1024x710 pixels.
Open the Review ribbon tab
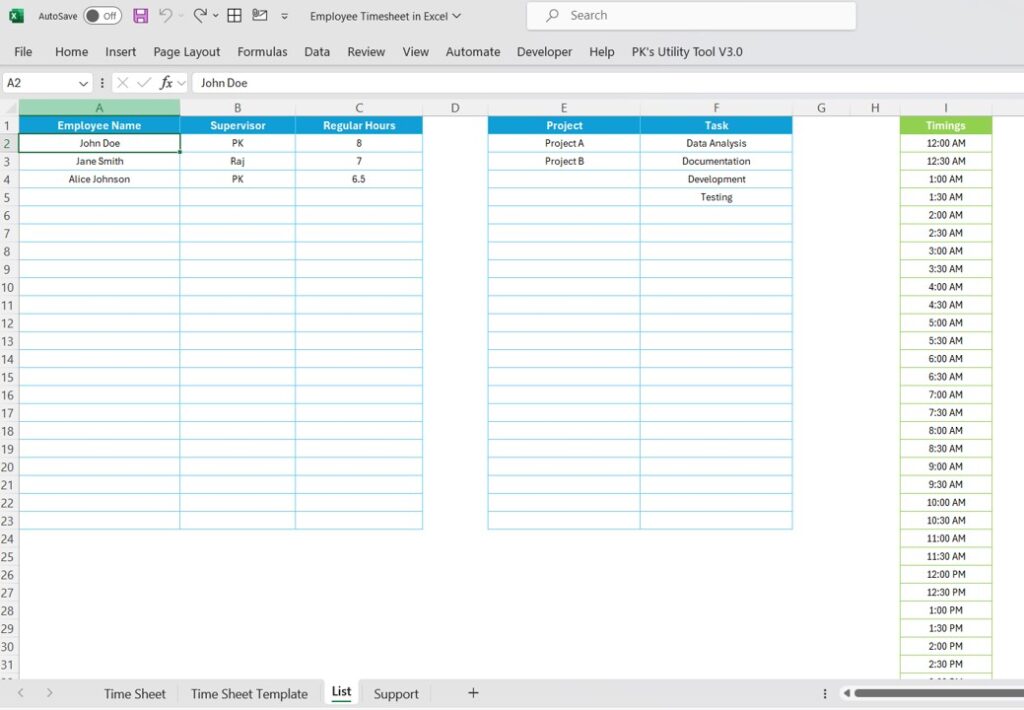(366, 52)
